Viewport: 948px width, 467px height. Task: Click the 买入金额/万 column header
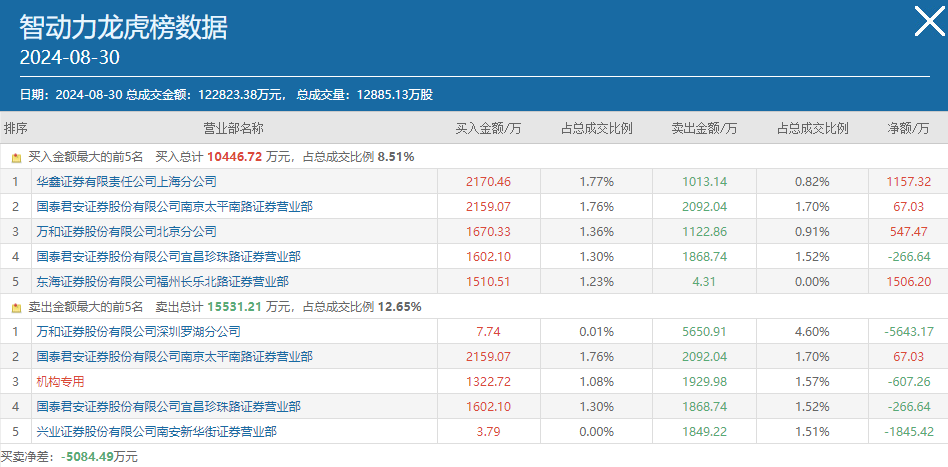click(489, 128)
